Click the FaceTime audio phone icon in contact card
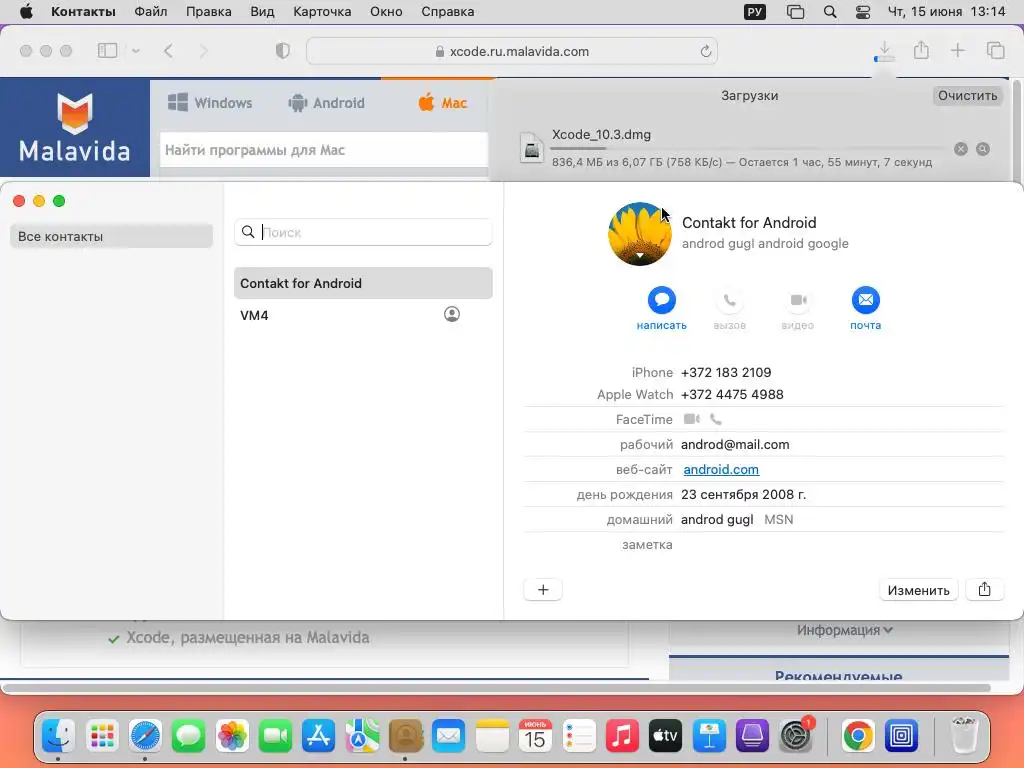 716,419
